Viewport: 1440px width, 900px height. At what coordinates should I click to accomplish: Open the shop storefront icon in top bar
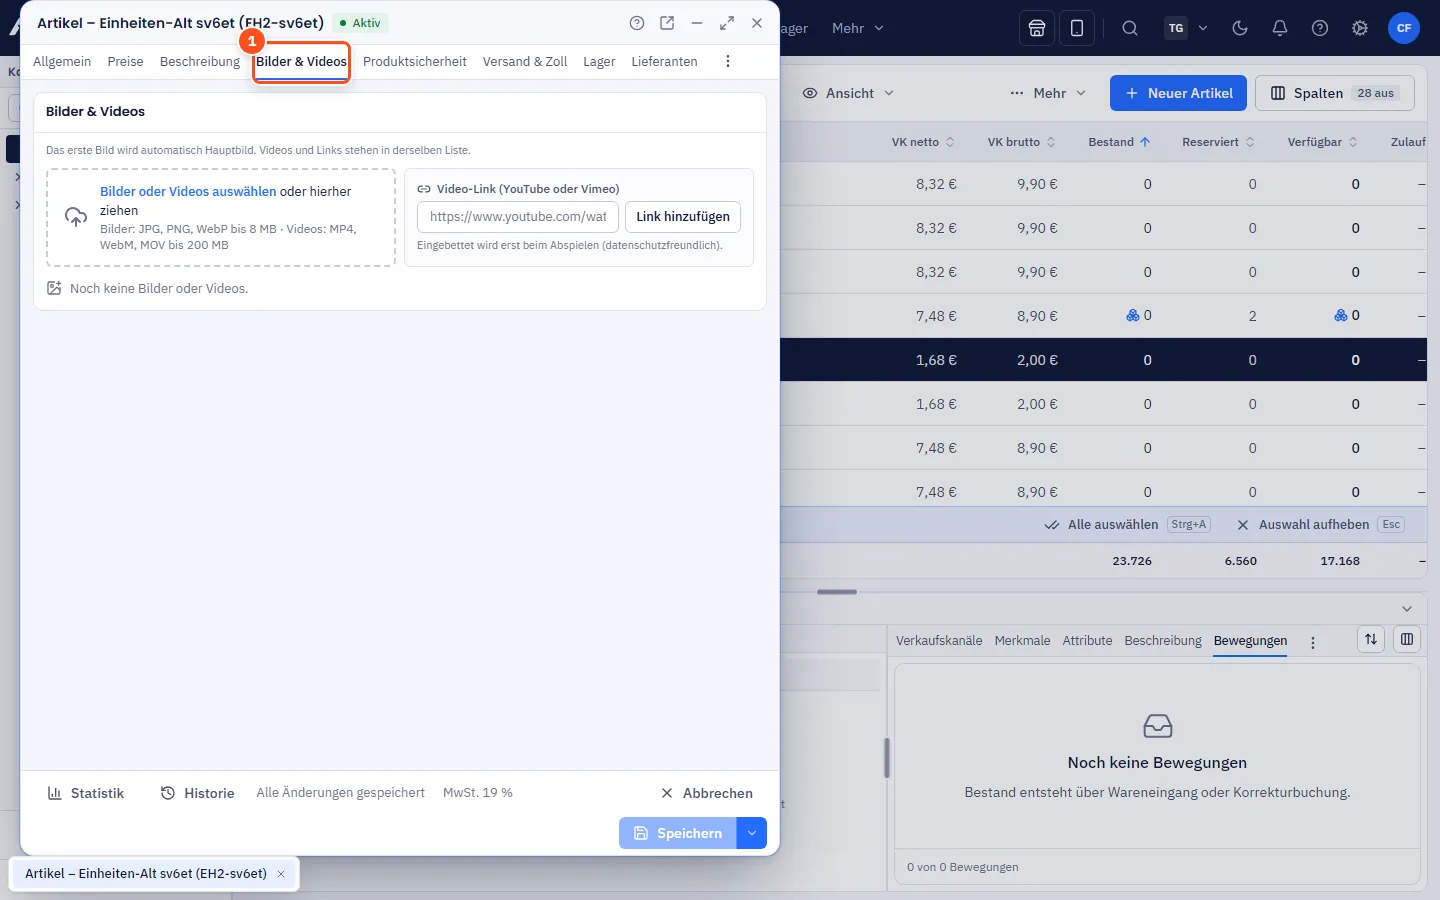click(x=1037, y=28)
